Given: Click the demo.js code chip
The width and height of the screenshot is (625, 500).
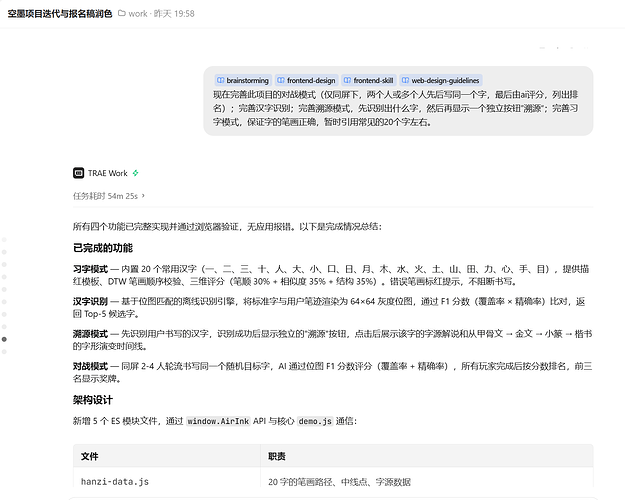Looking at the screenshot, I should click(315, 421).
